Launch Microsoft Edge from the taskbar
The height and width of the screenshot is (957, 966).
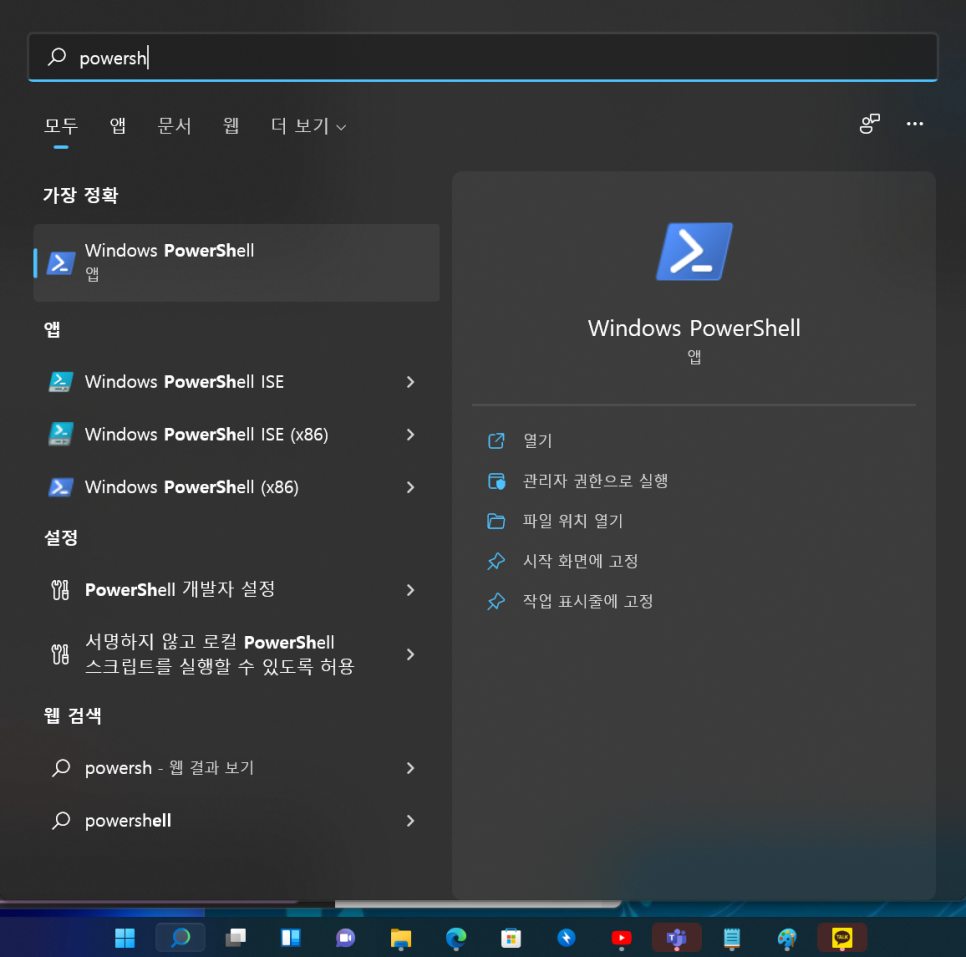[456, 938]
